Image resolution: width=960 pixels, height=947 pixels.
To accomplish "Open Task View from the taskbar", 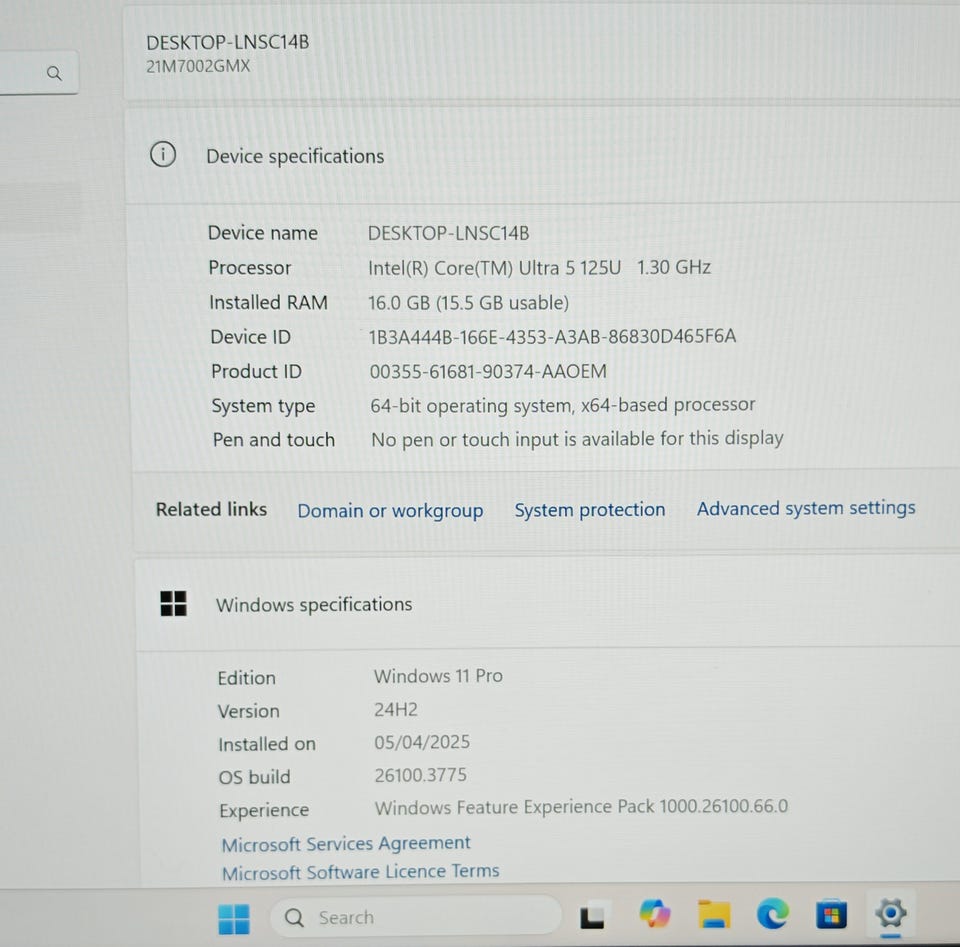I will point(594,916).
